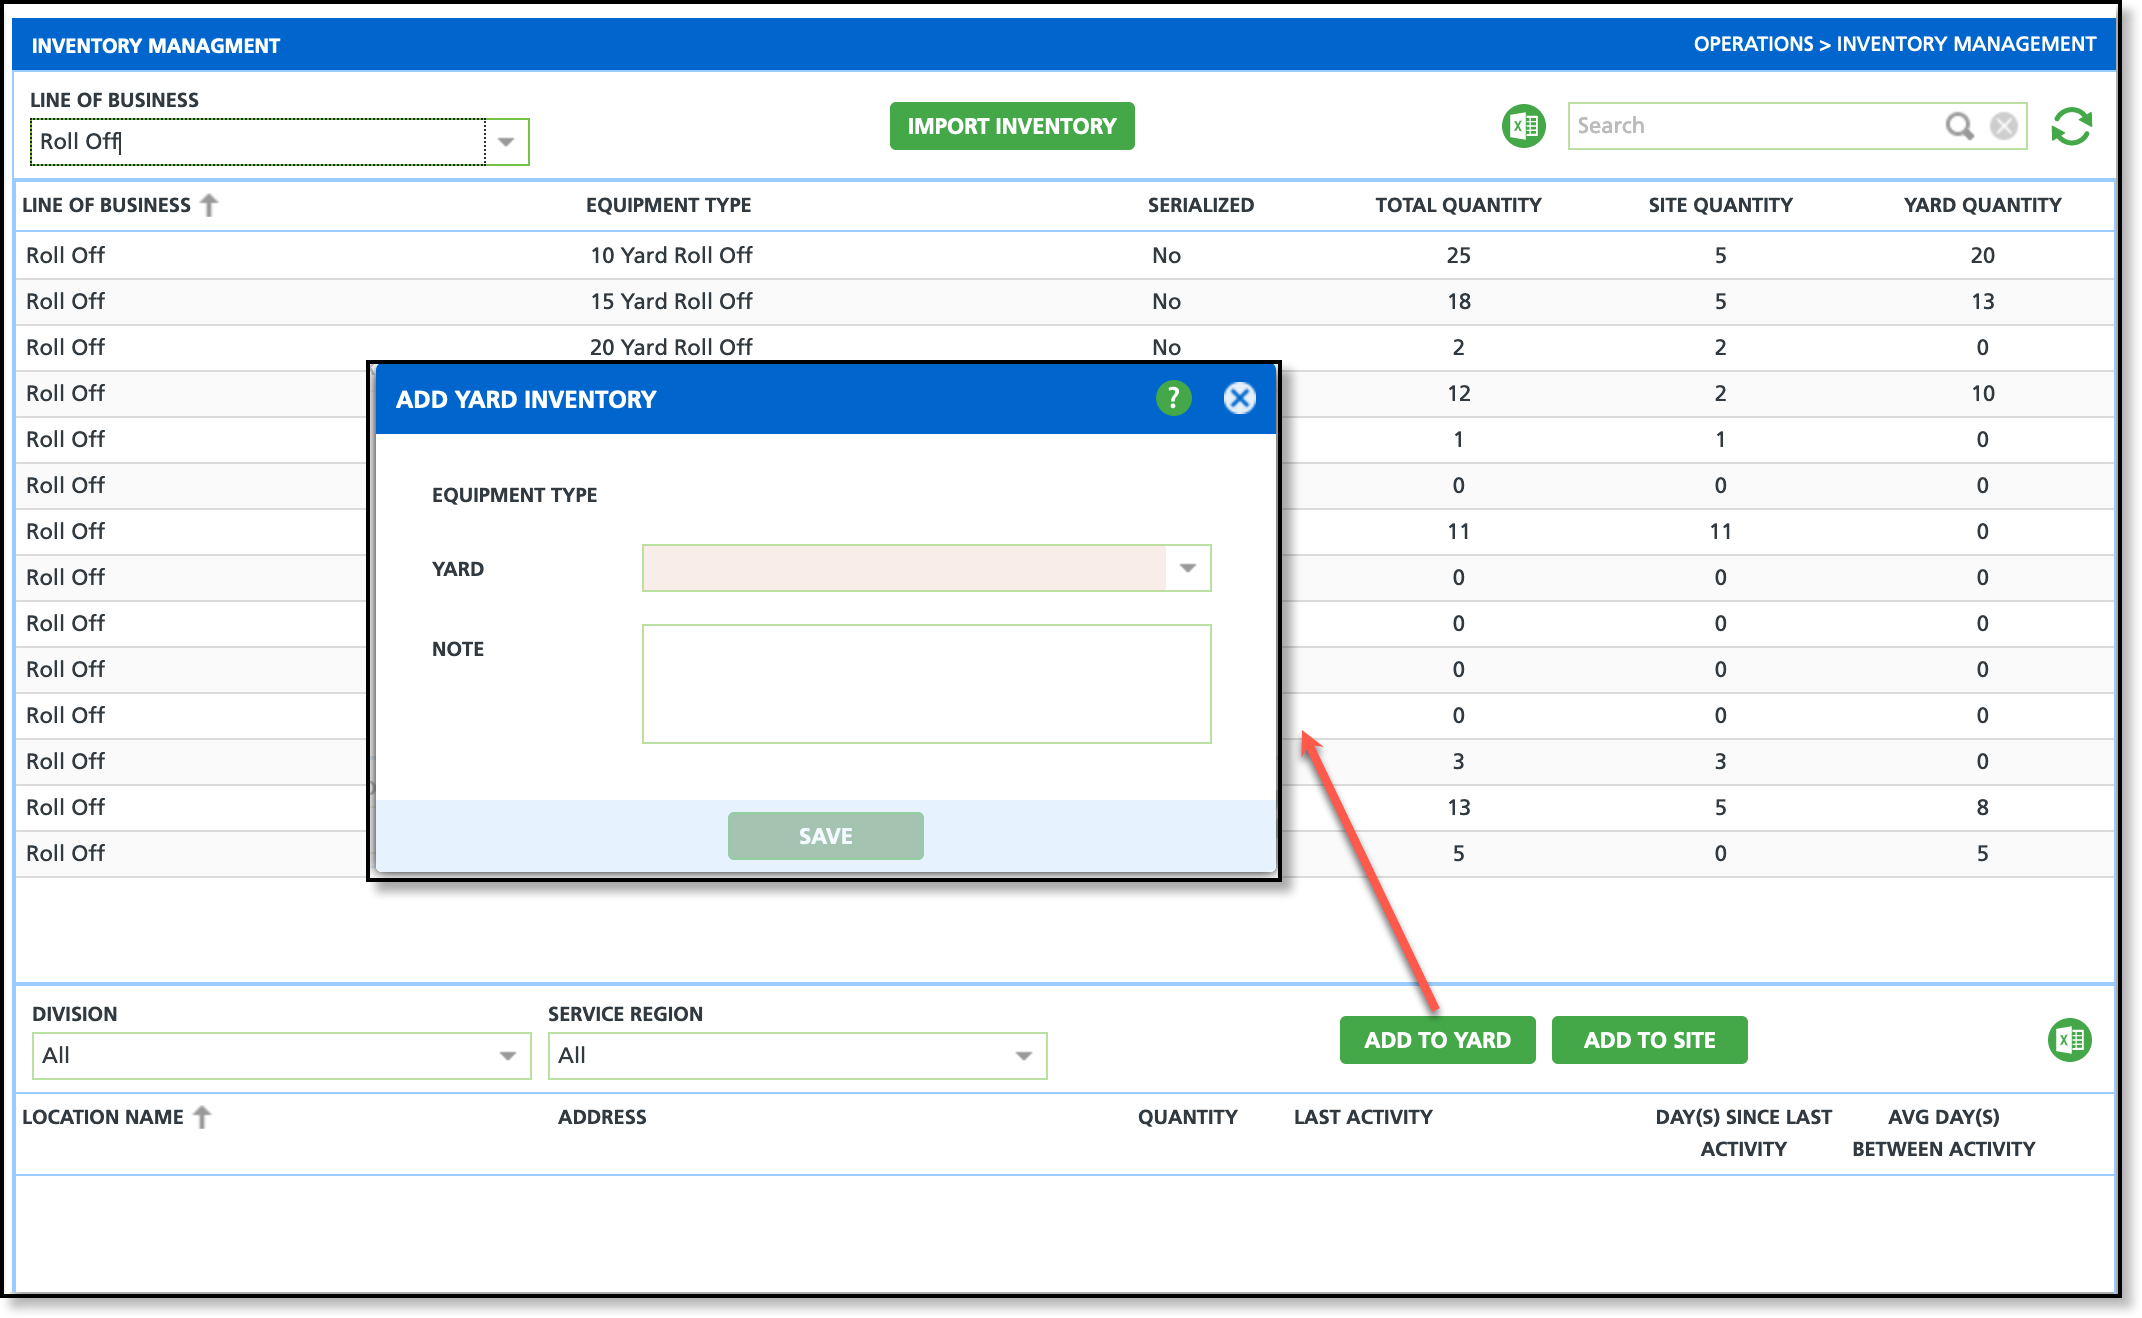The height and width of the screenshot is (1318, 2142).
Task: Open the Yard dropdown
Action: pos(1187,568)
